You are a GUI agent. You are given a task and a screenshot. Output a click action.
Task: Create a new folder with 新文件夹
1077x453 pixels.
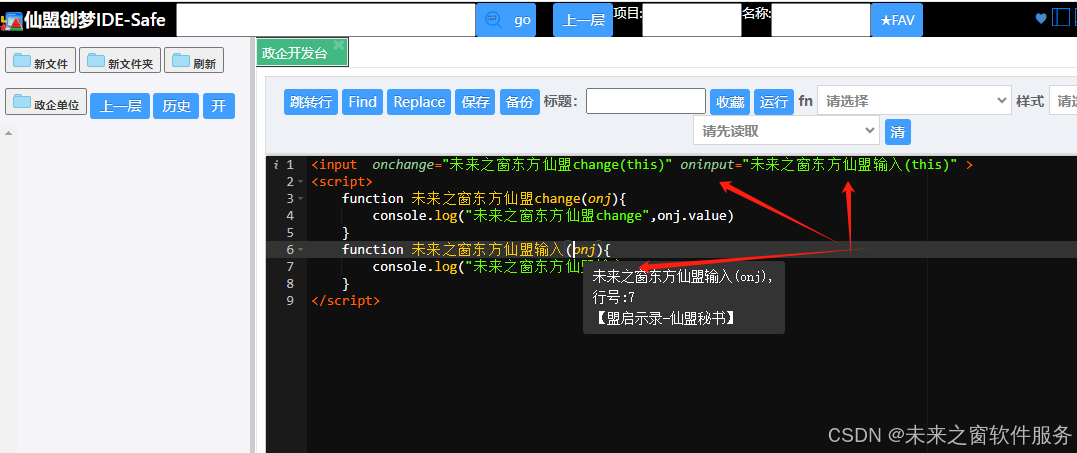(120, 60)
